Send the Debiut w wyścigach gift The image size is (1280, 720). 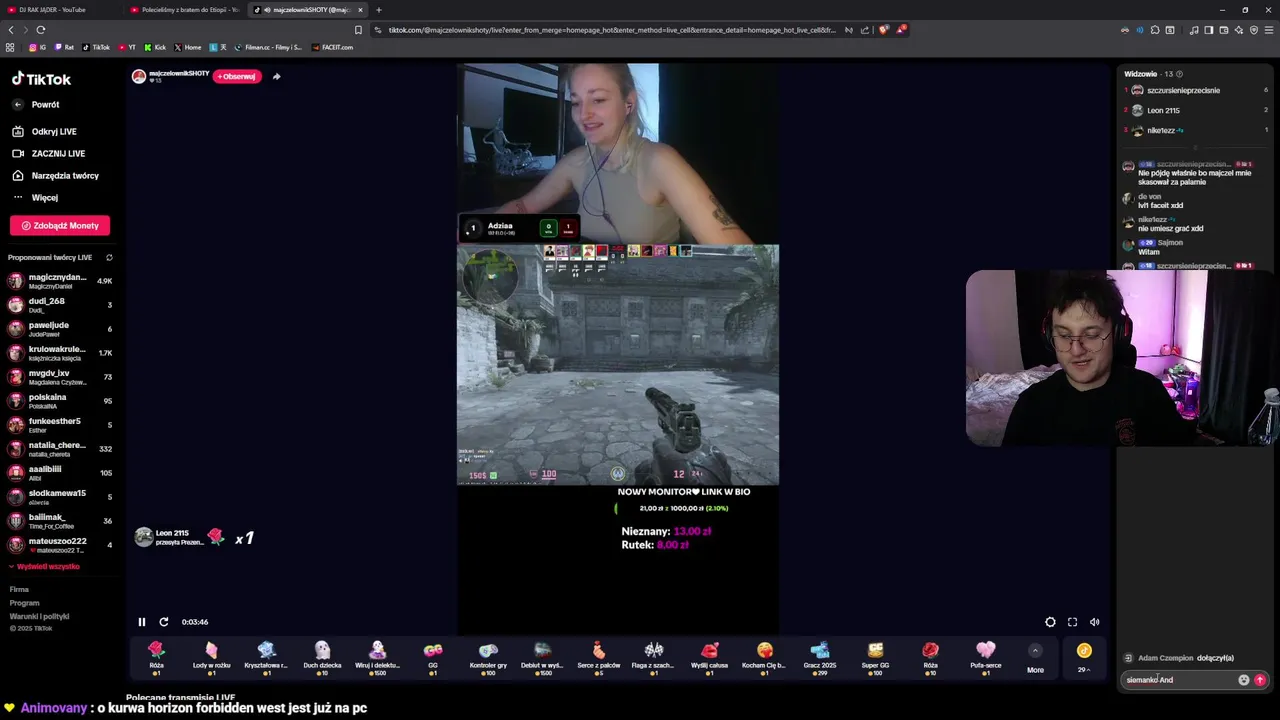click(542, 659)
